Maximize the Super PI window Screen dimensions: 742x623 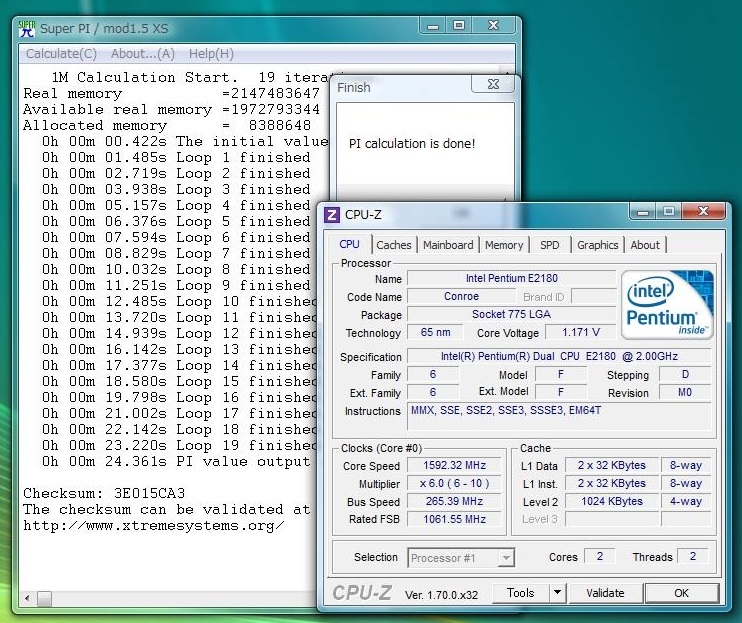458,26
